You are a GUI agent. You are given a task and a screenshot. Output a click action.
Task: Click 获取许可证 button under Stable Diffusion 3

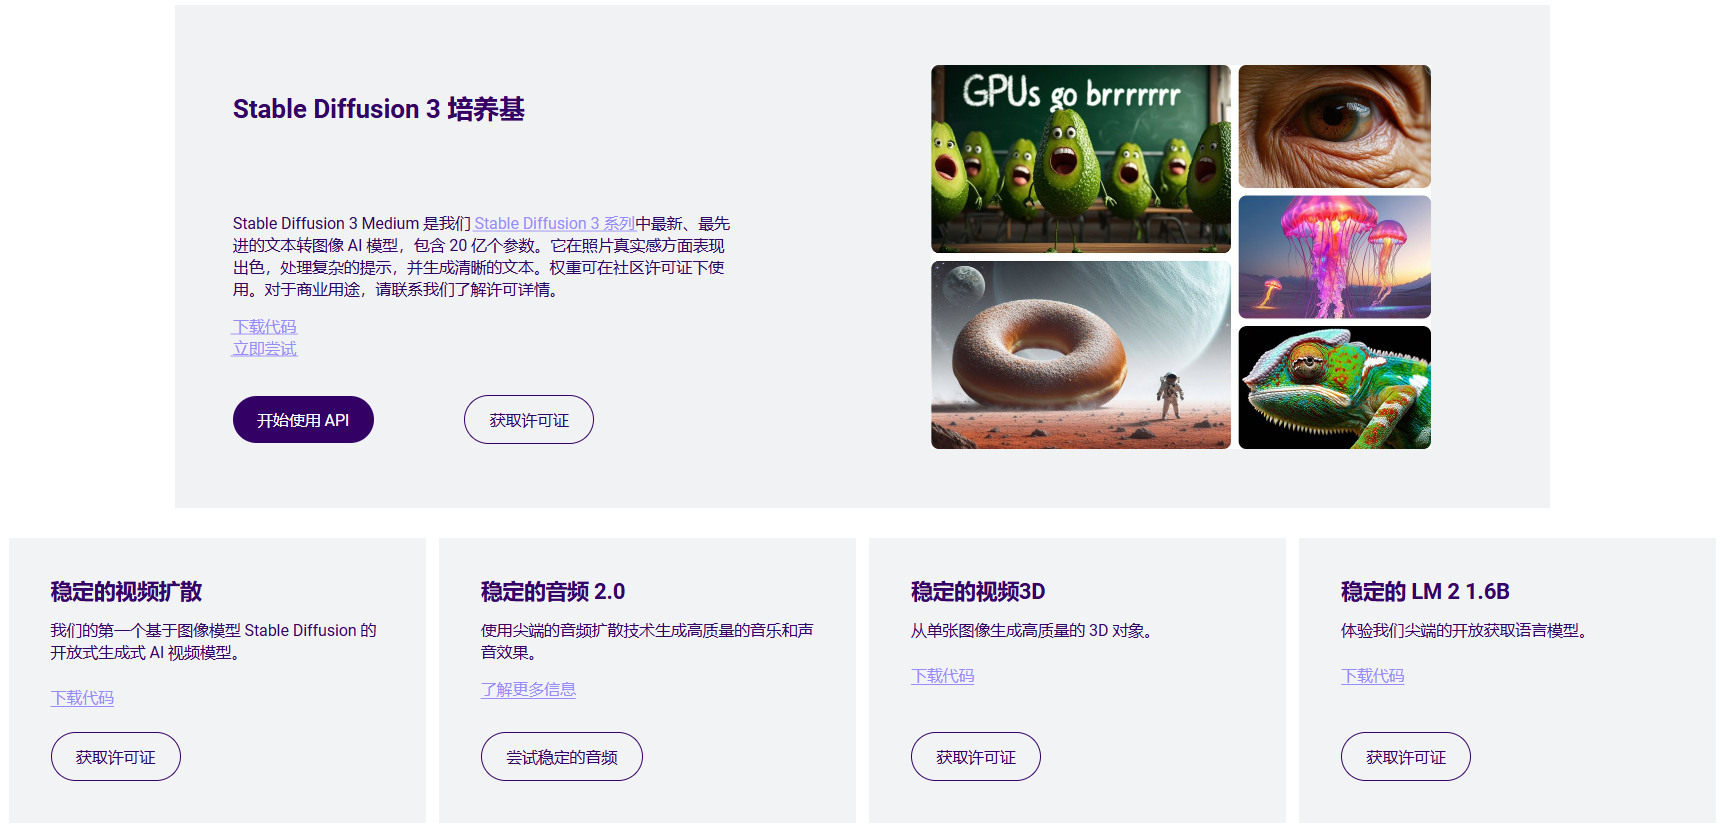point(528,420)
